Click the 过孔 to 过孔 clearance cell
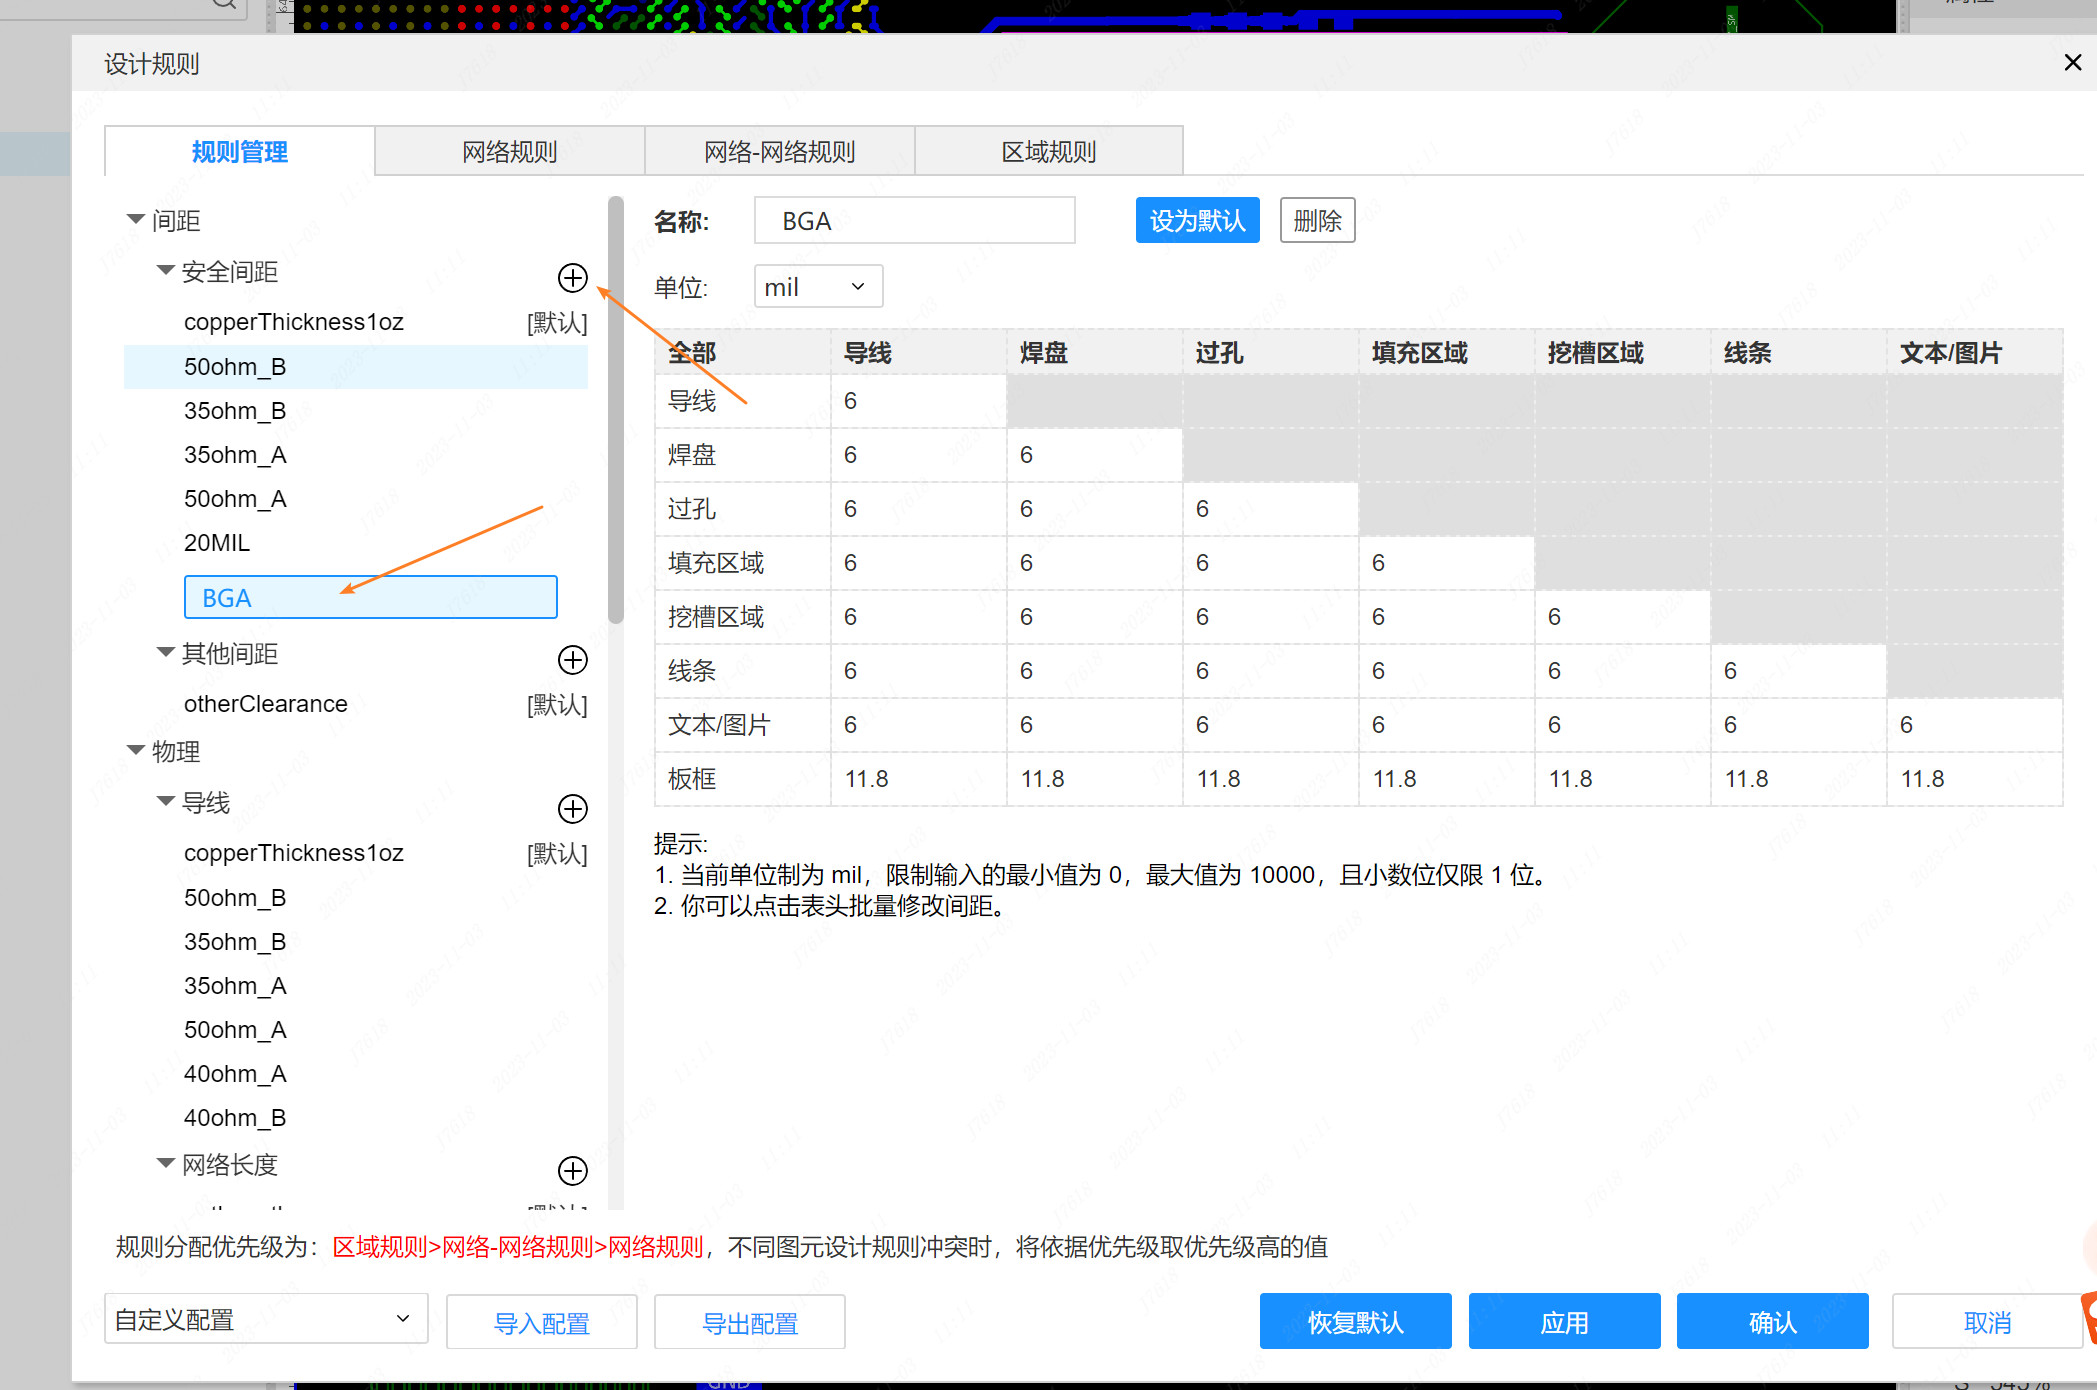2097x1390 pixels. coord(1270,509)
